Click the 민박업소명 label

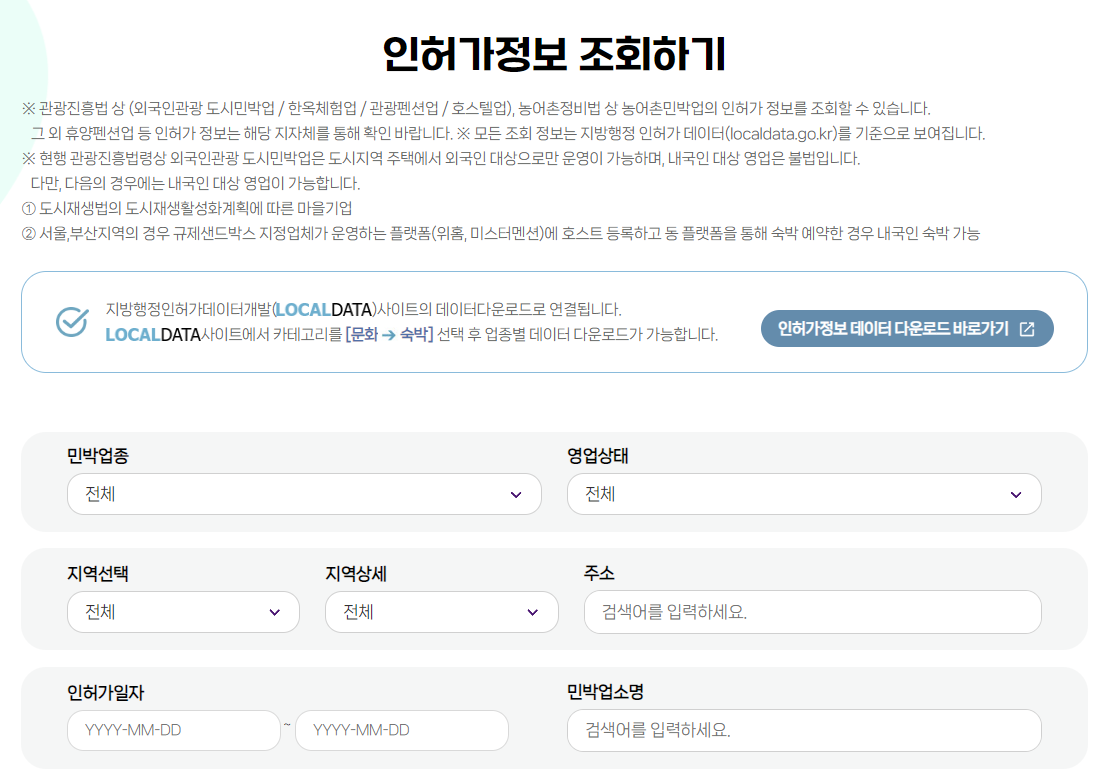coord(605,691)
